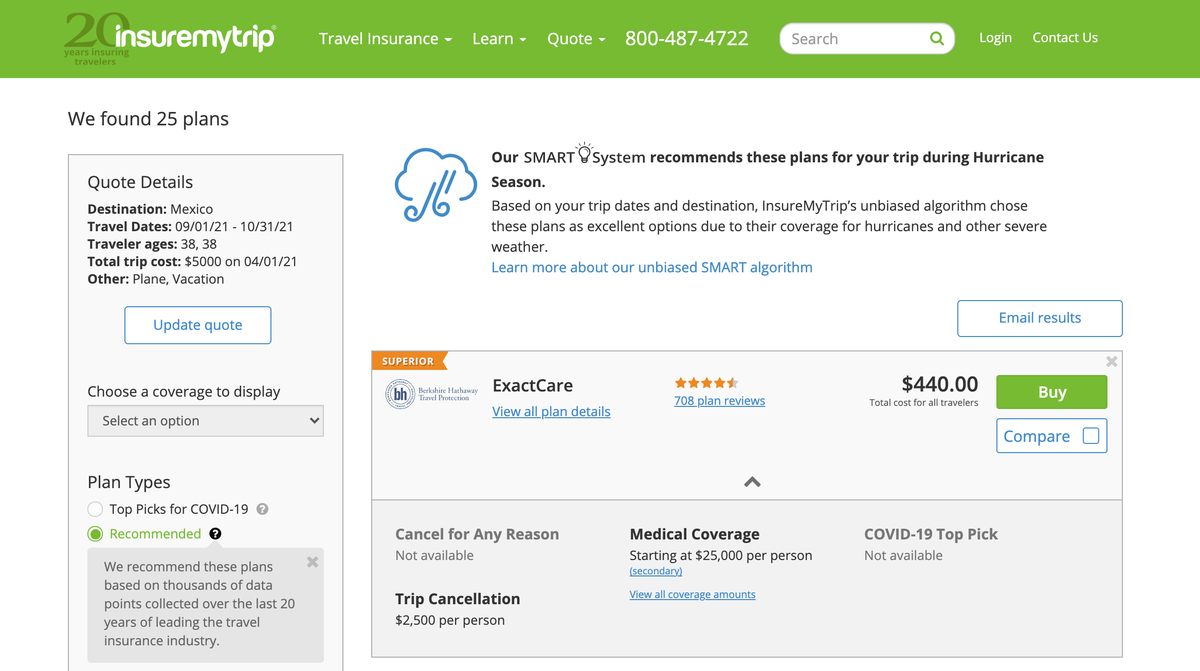
Task: Open the Learn menu
Action: [x=499, y=38]
